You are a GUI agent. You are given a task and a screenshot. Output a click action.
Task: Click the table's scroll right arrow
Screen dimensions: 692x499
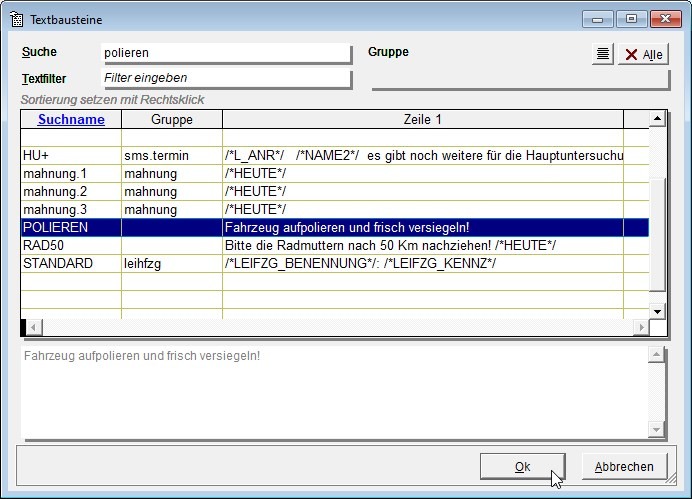641,327
